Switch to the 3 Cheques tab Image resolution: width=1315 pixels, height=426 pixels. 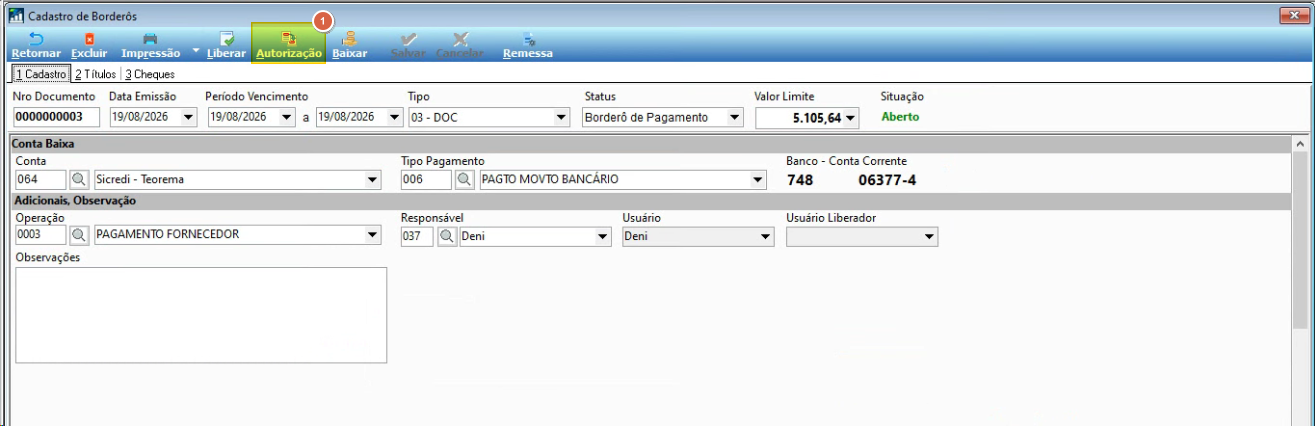click(x=149, y=74)
